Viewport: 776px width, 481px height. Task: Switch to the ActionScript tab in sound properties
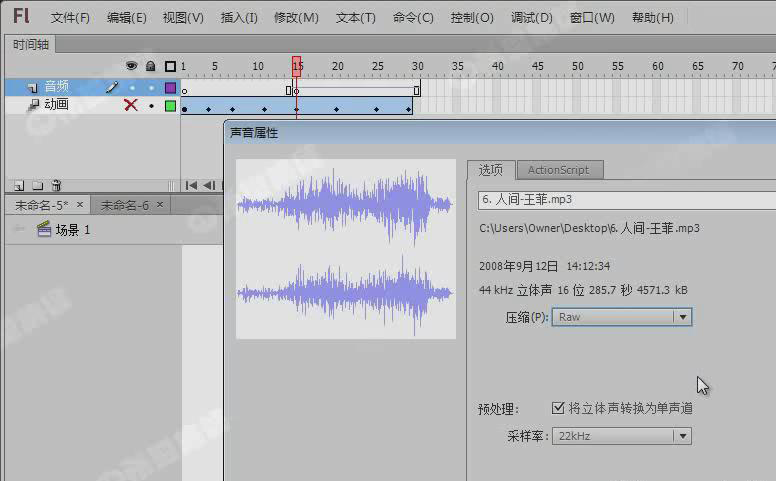(x=558, y=170)
